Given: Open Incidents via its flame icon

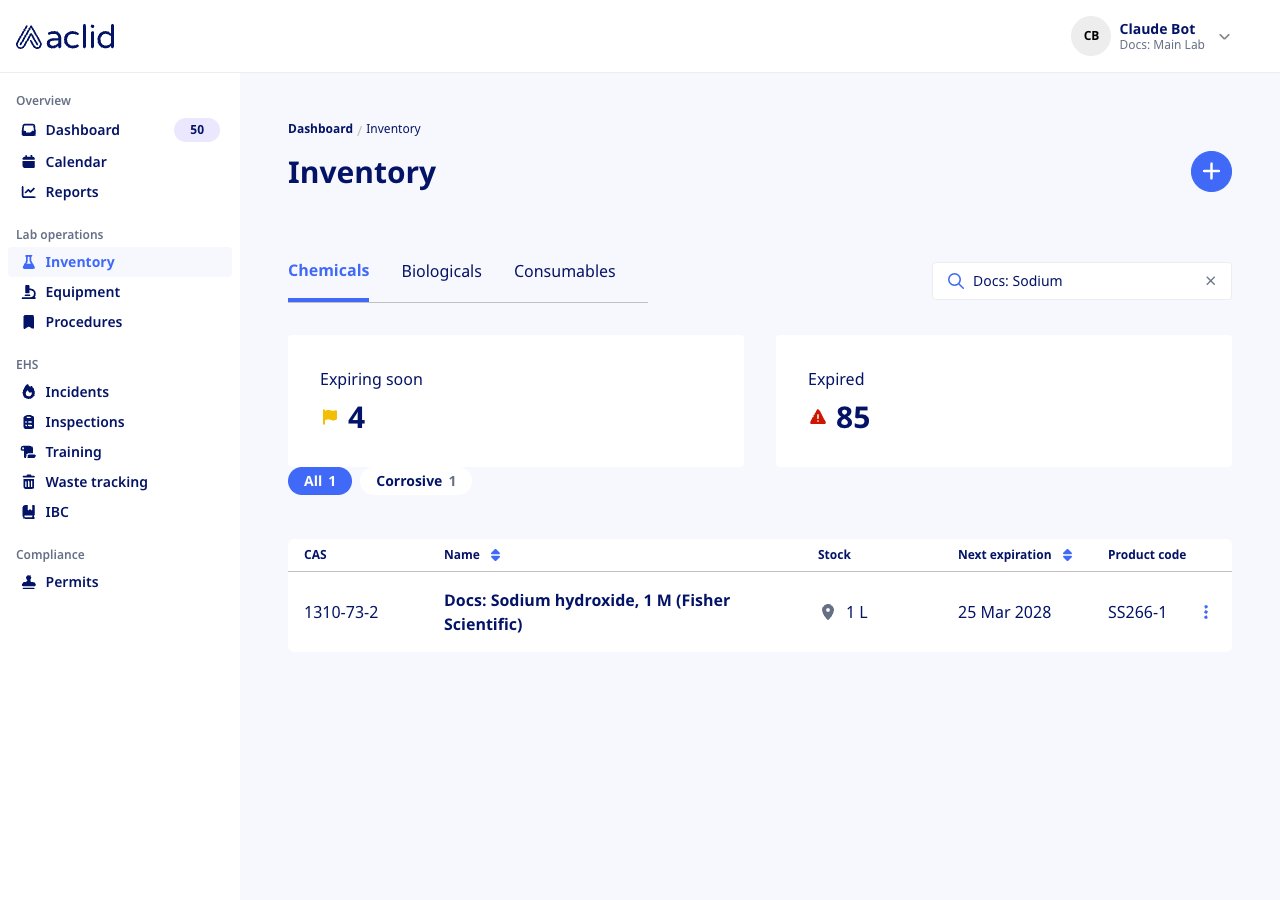Looking at the screenshot, I should tap(29, 392).
